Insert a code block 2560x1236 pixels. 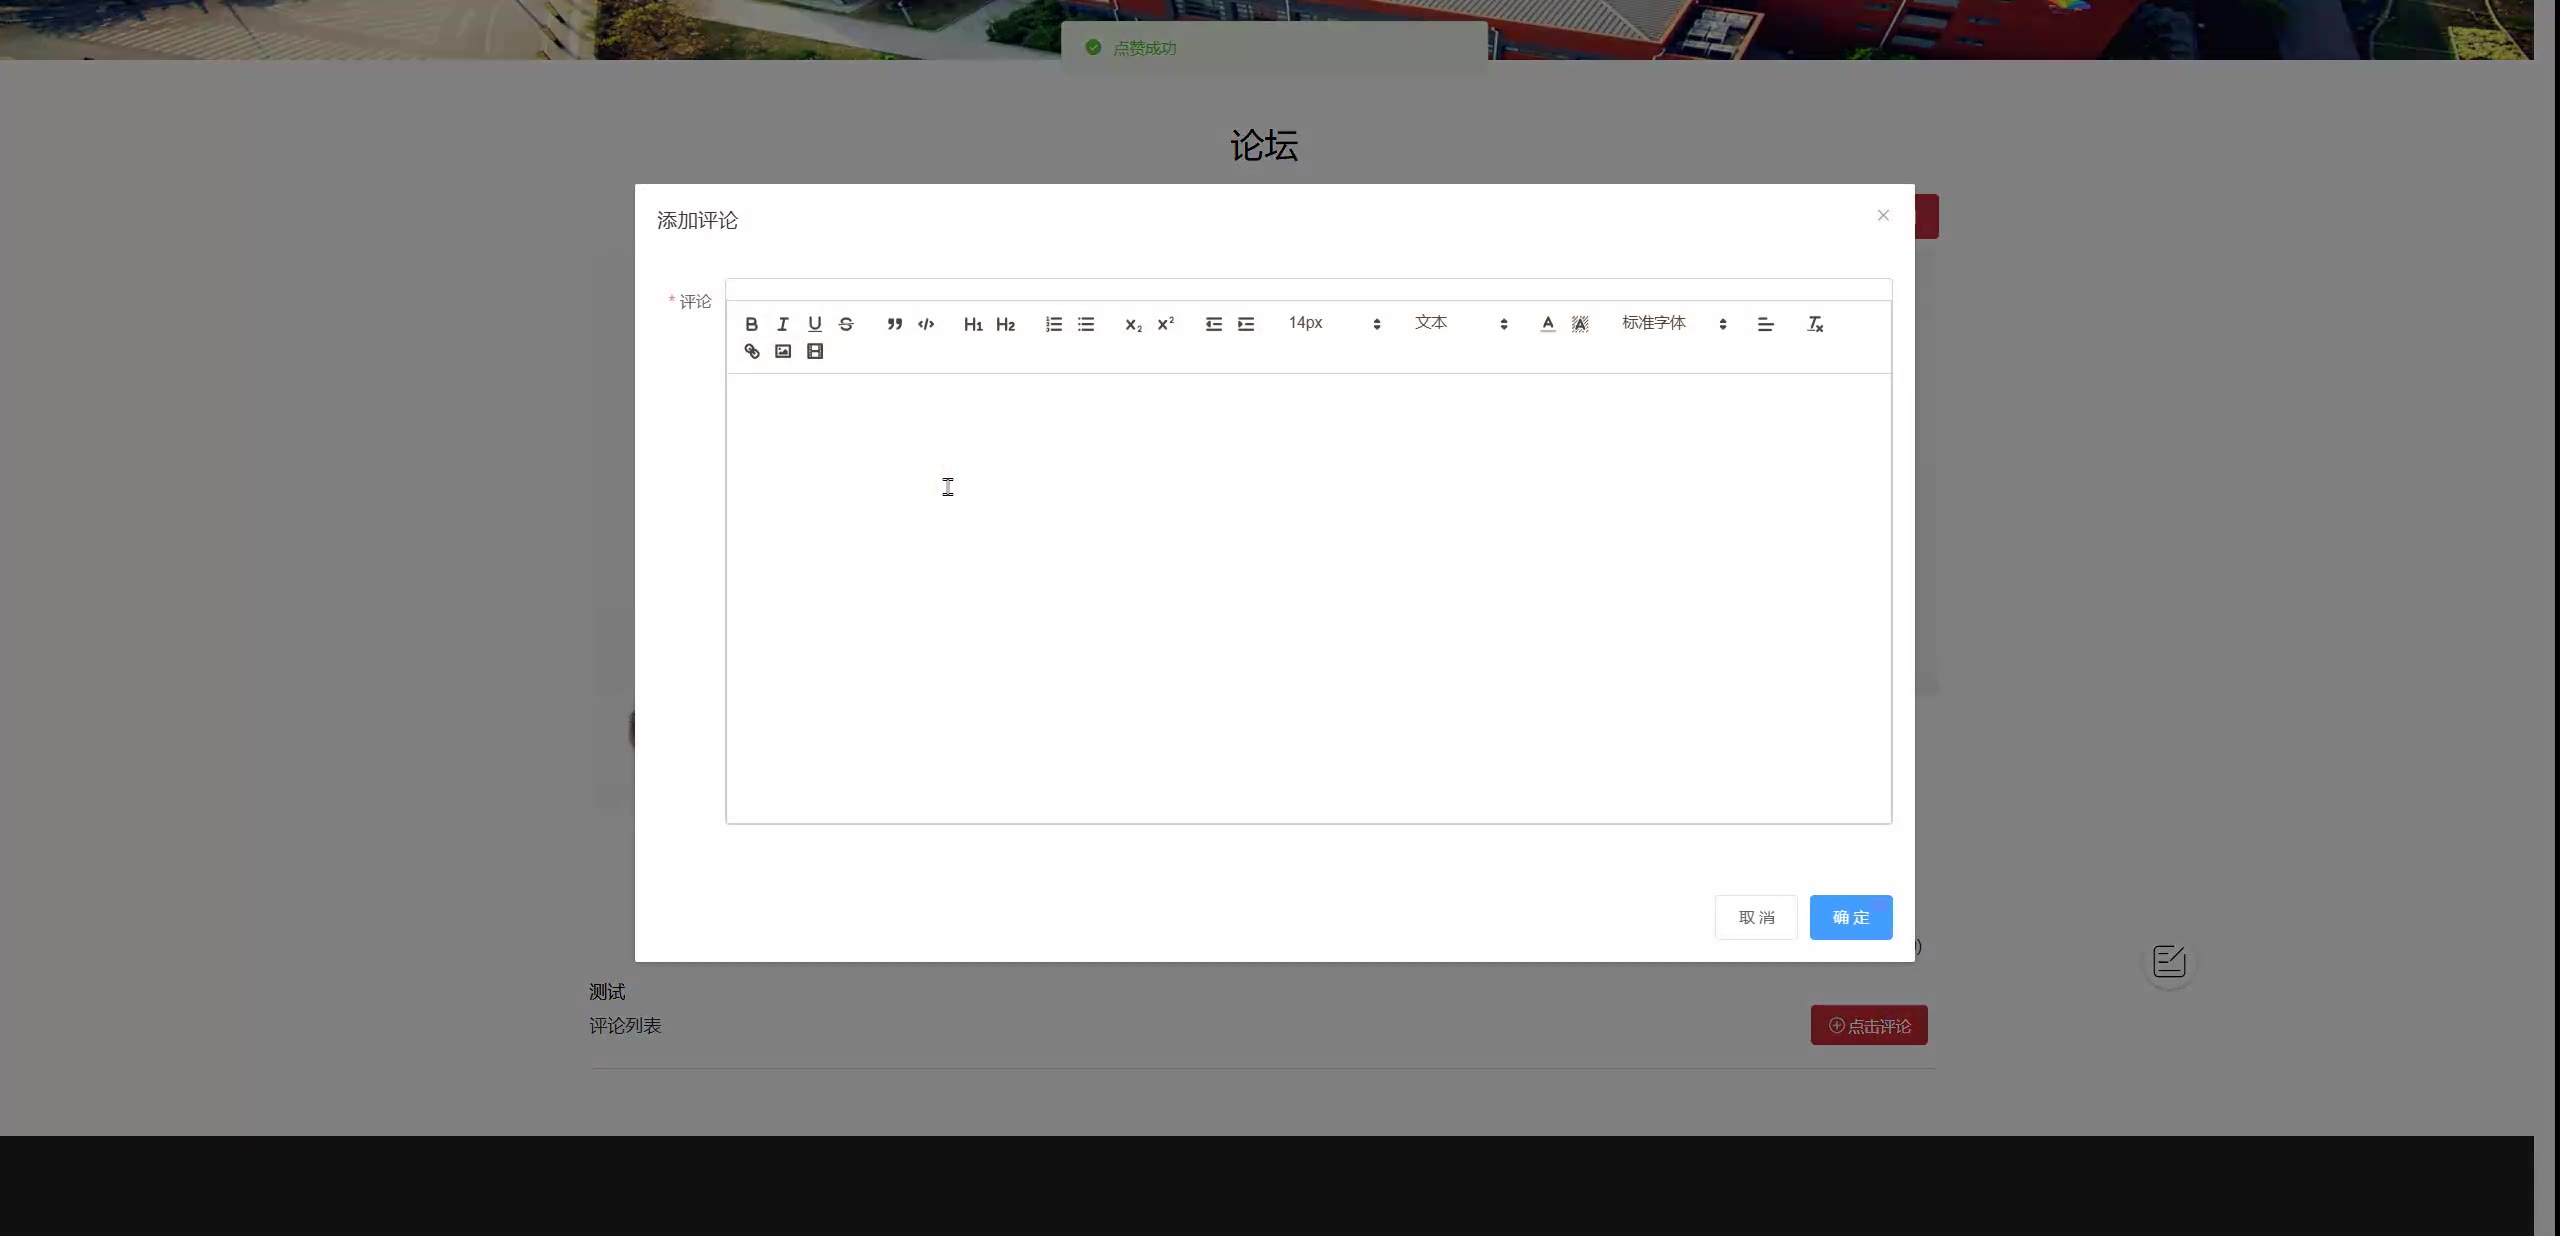click(926, 324)
